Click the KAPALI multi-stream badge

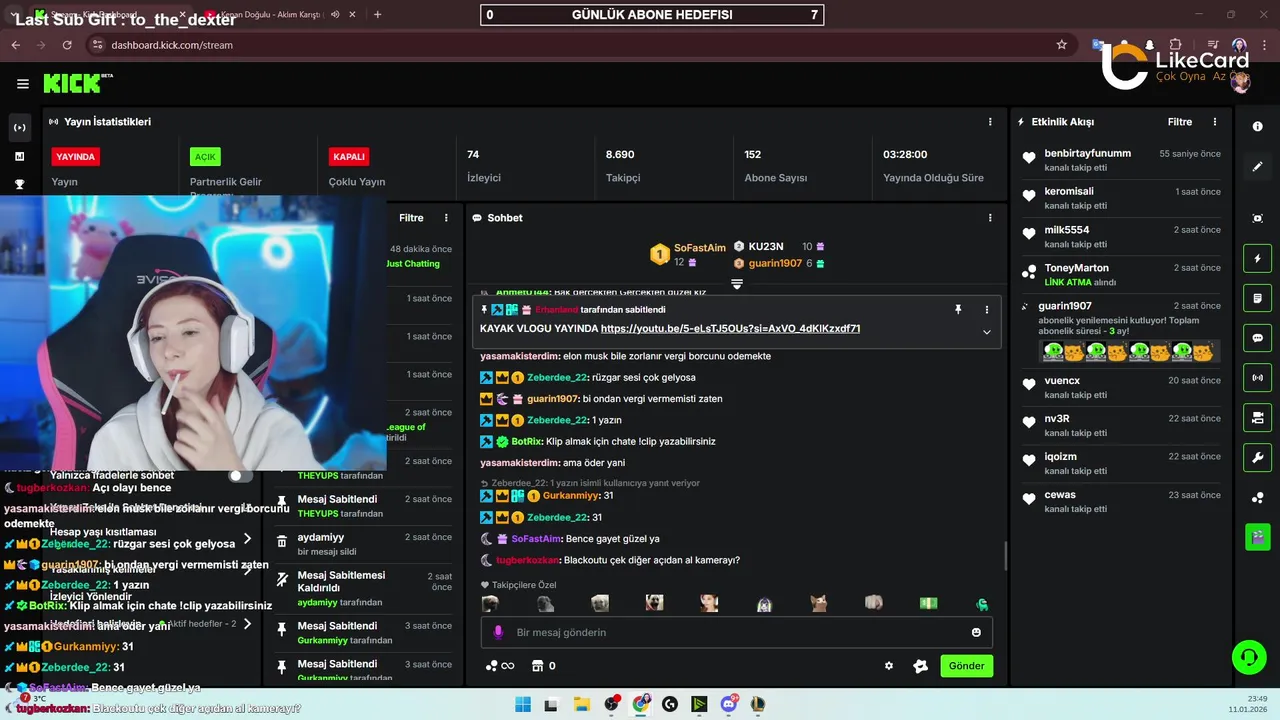[349, 157]
